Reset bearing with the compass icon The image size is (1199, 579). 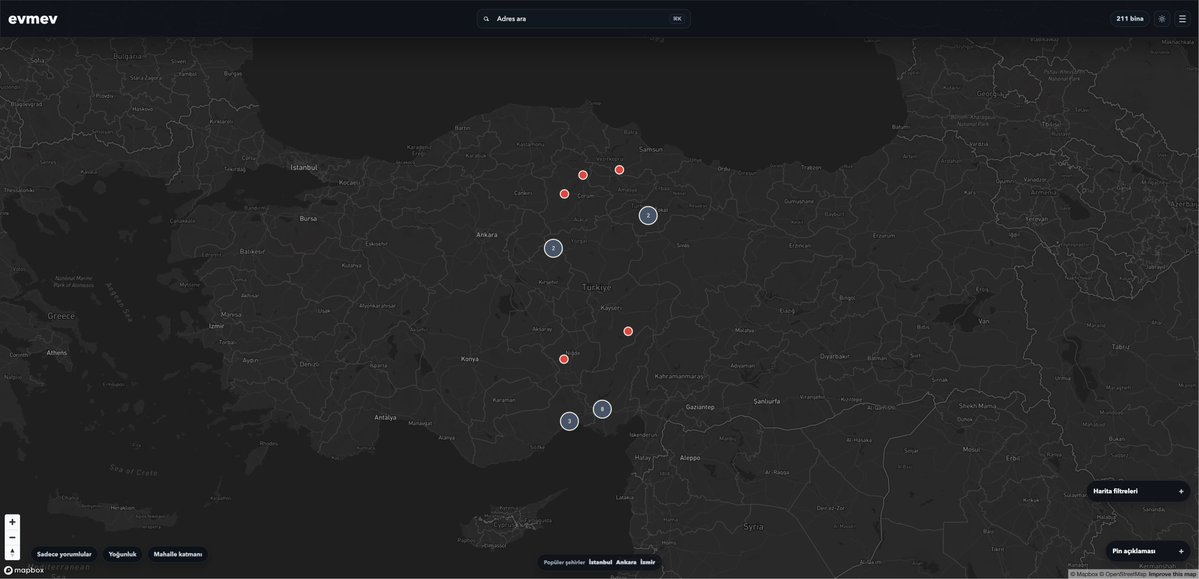tap(11, 550)
